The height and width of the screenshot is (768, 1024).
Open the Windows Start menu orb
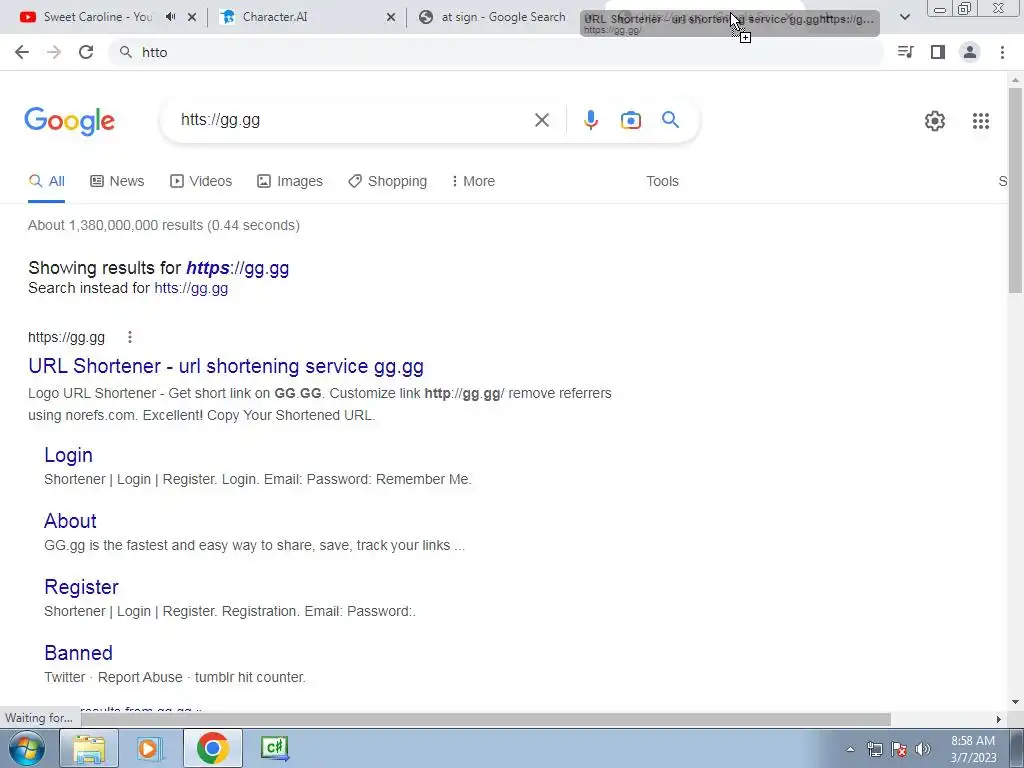coord(26,748)
